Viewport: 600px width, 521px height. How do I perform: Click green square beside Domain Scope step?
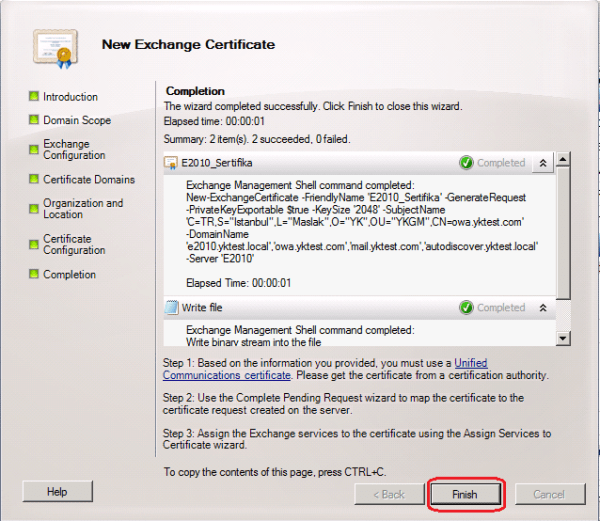pos(34,120)
